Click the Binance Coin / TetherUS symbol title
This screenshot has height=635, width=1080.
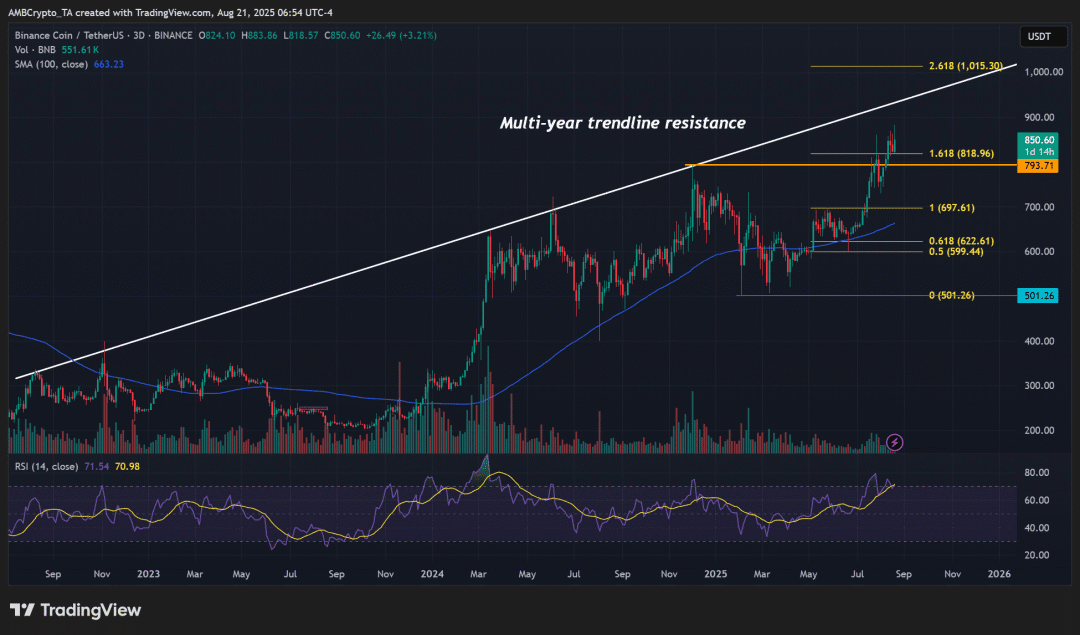coord(71,35)
